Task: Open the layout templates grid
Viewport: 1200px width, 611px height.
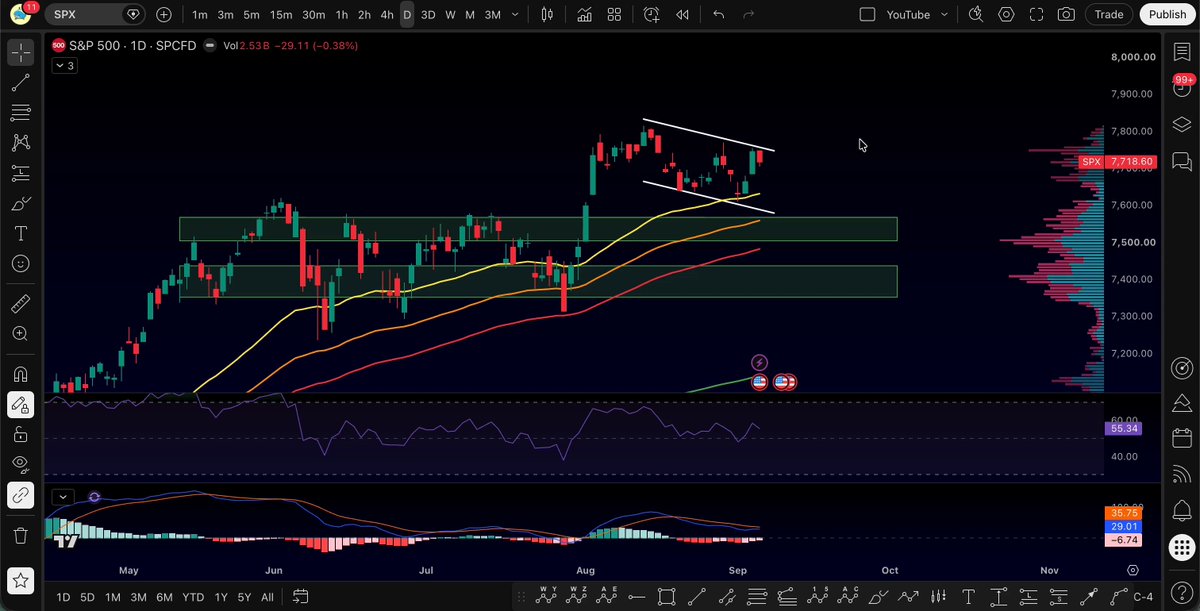Action: tap(614, 15)
